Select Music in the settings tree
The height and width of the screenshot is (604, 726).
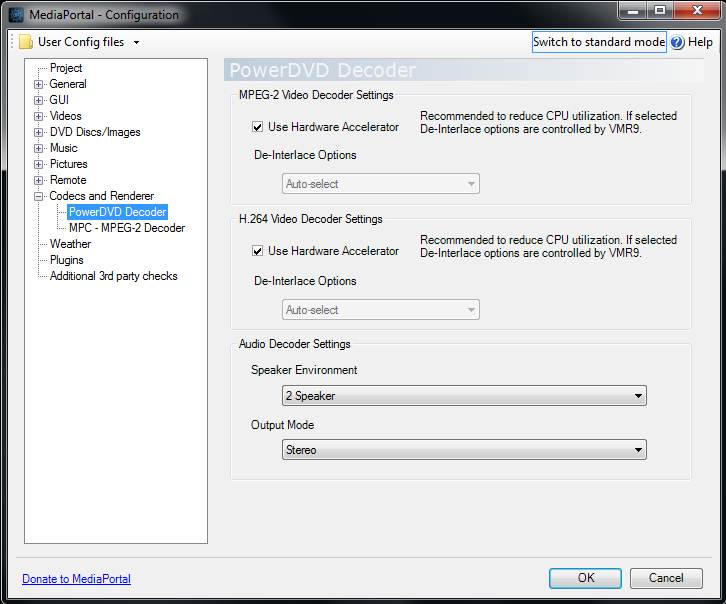click(63, 148)
